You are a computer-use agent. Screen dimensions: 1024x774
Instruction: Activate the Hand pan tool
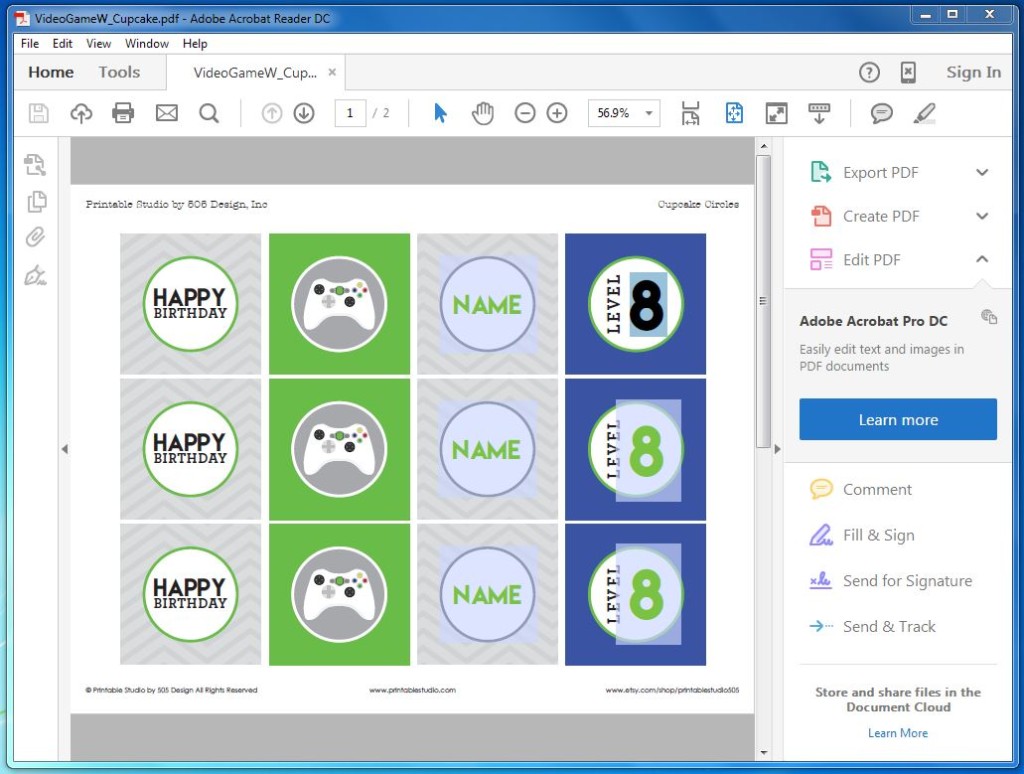(483, 113)
